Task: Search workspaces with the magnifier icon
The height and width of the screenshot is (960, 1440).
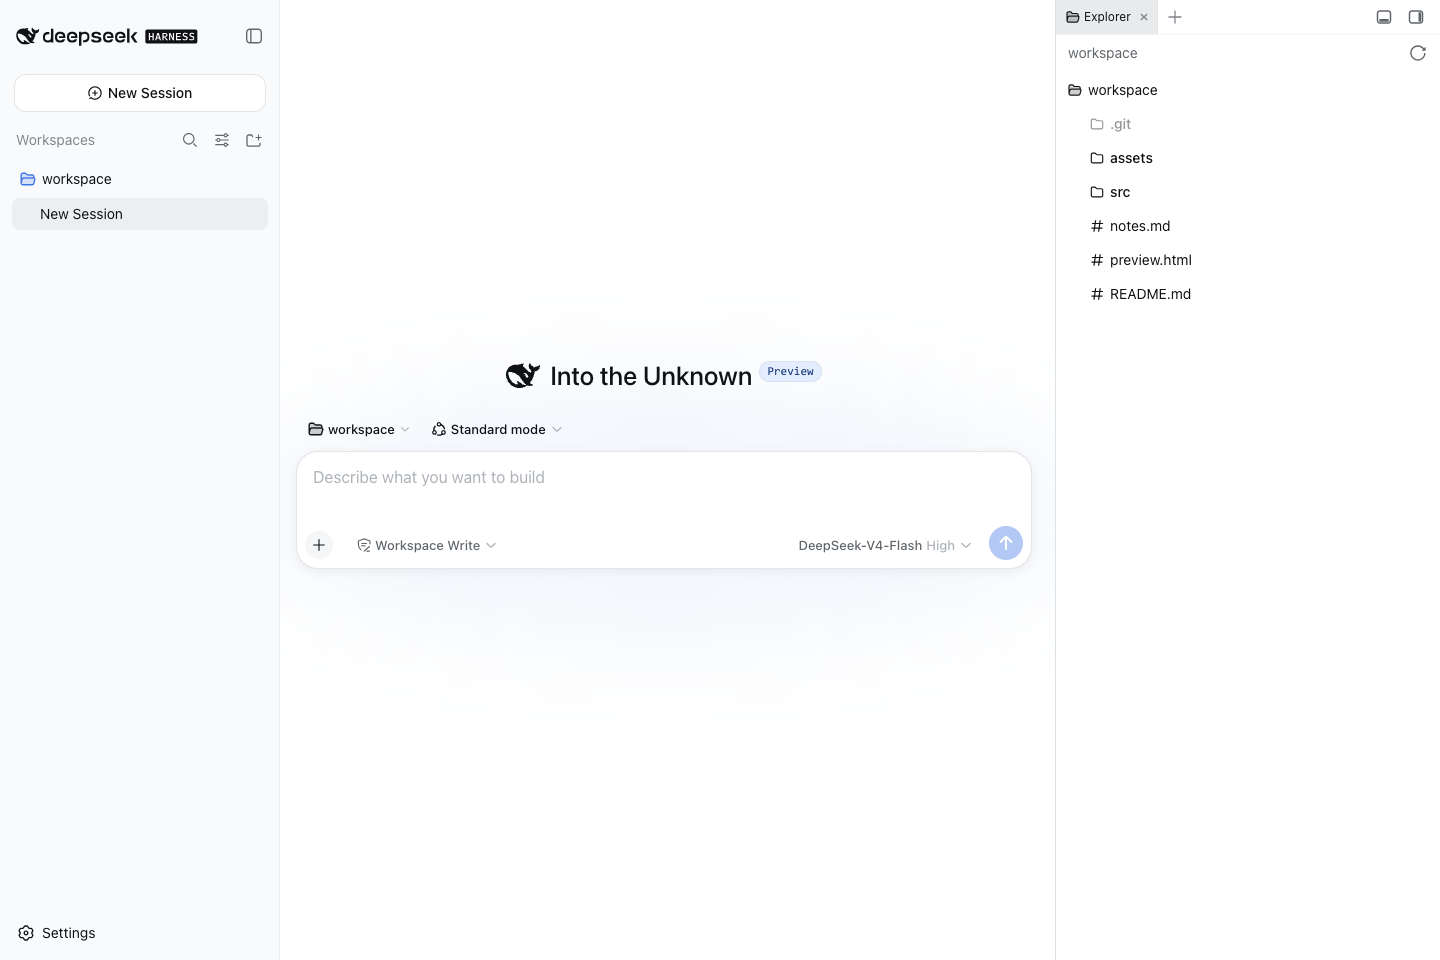Action: pos(190,140)
